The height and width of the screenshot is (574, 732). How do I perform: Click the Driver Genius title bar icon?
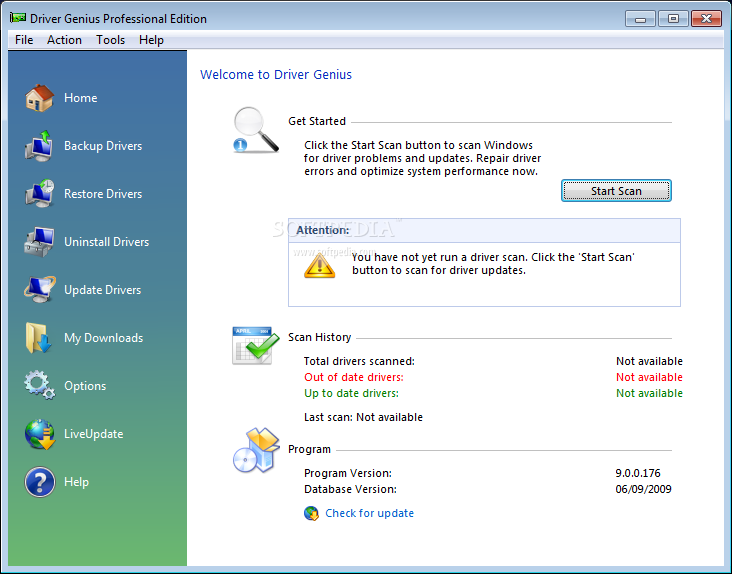[x=18, y=18]
